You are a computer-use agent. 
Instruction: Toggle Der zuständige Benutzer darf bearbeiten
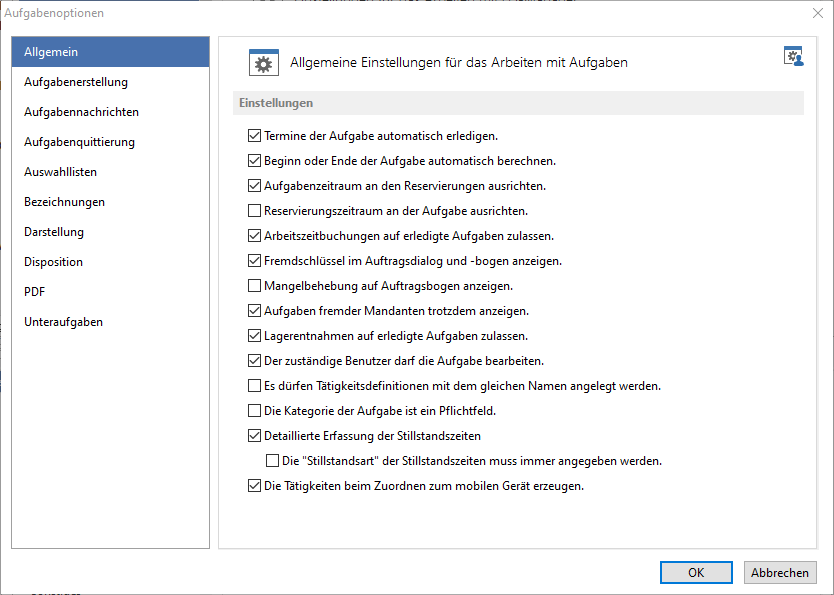(x=254, y=361)
